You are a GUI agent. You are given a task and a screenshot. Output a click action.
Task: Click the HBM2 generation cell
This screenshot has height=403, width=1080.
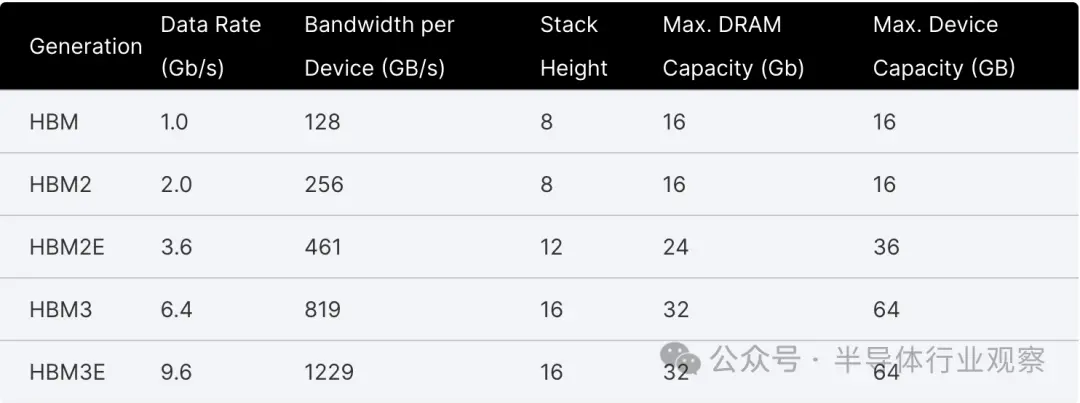(x=61, y=185)
